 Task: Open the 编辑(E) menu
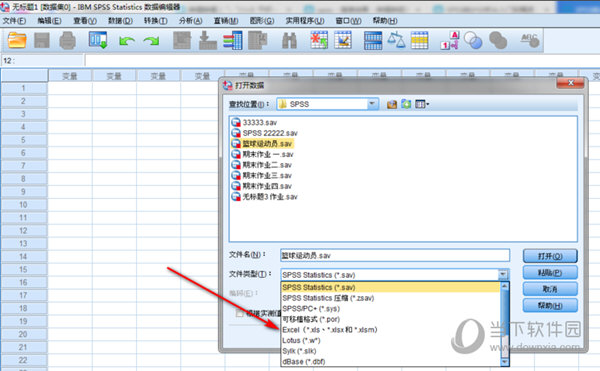click(49, 21)
